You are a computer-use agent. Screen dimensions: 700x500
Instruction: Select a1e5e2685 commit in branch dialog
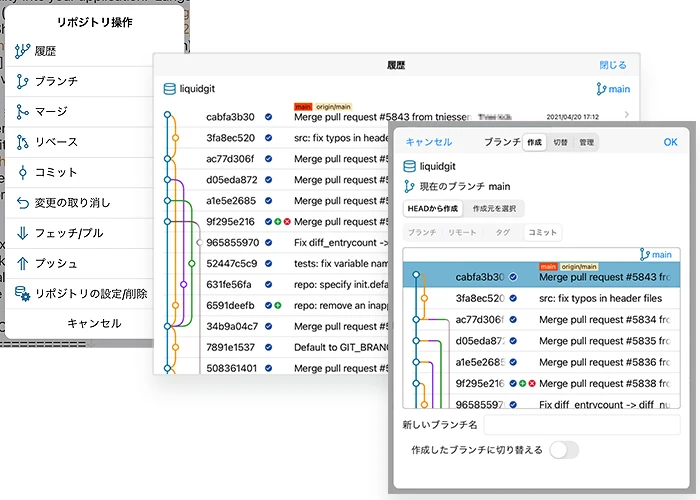click(x=542, y=362)
